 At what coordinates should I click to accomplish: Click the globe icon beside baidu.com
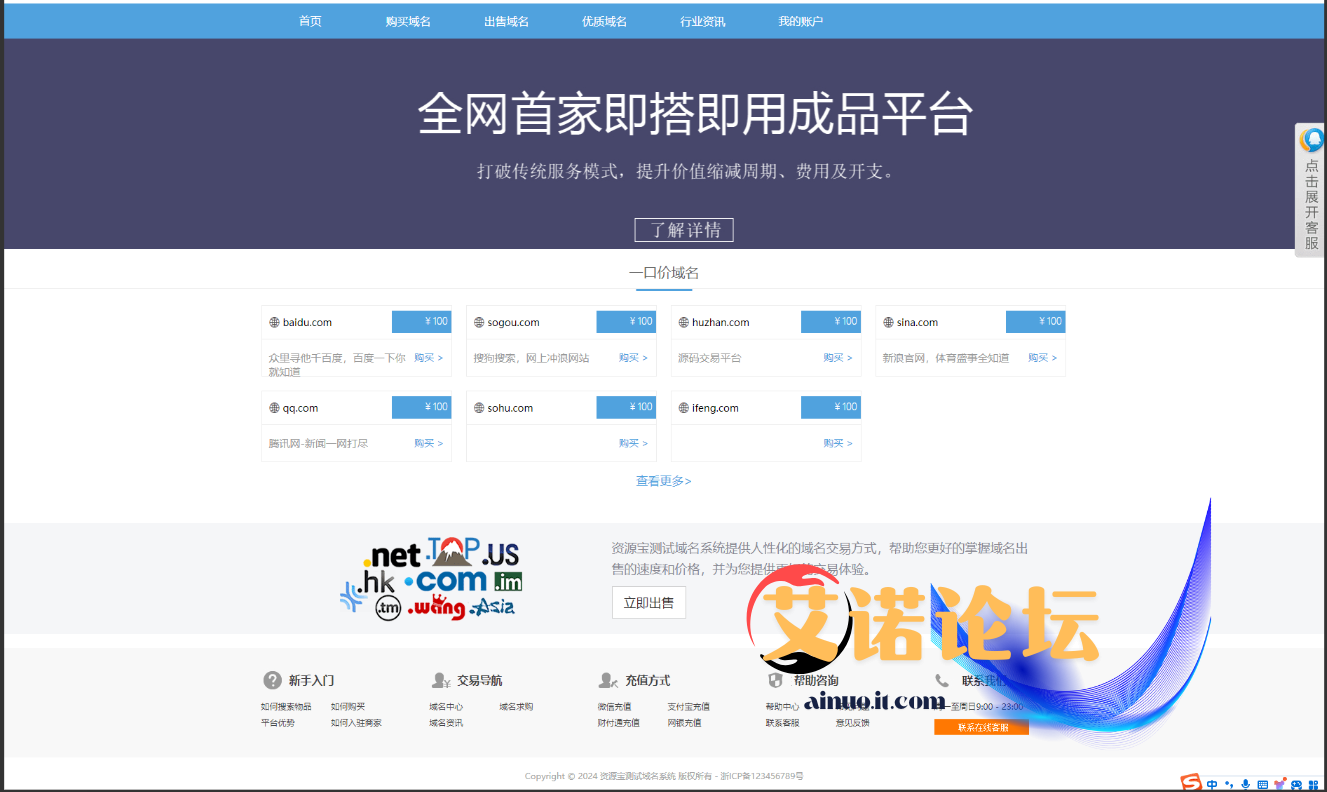click(x=274, y=323)
